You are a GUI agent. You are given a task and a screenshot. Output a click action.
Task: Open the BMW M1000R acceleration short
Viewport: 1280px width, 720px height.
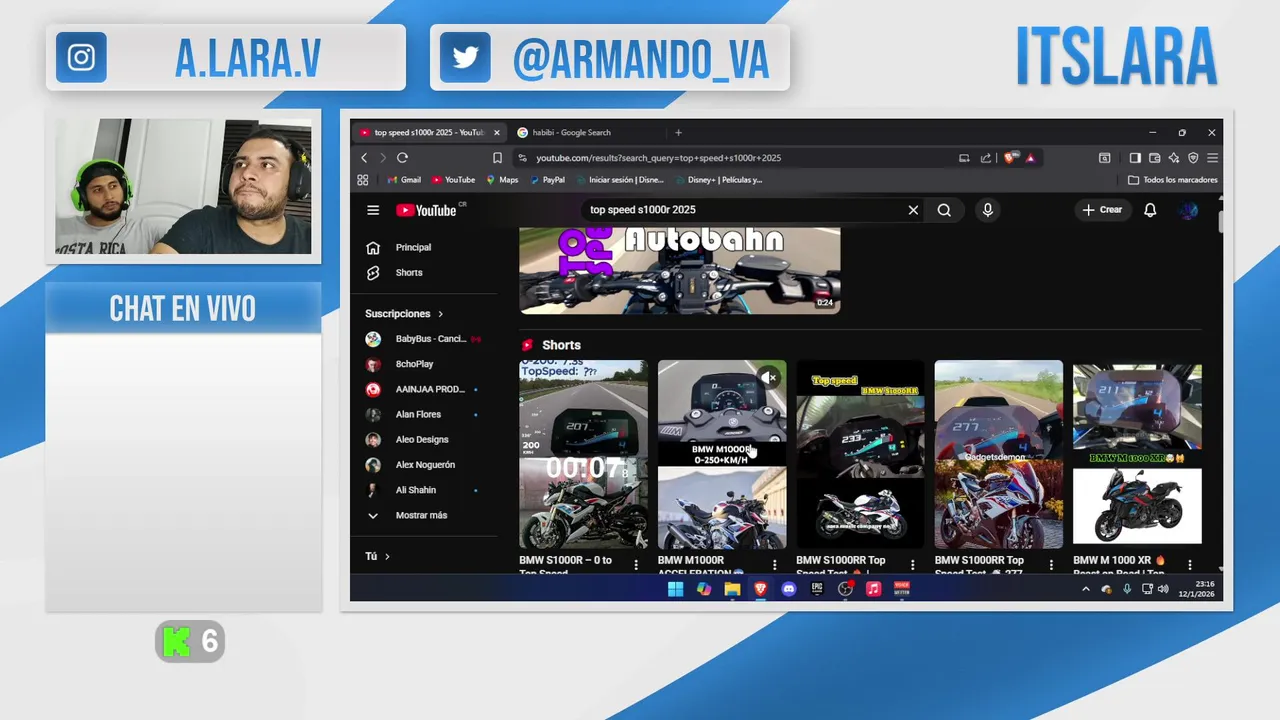click(x=722, y=454)
